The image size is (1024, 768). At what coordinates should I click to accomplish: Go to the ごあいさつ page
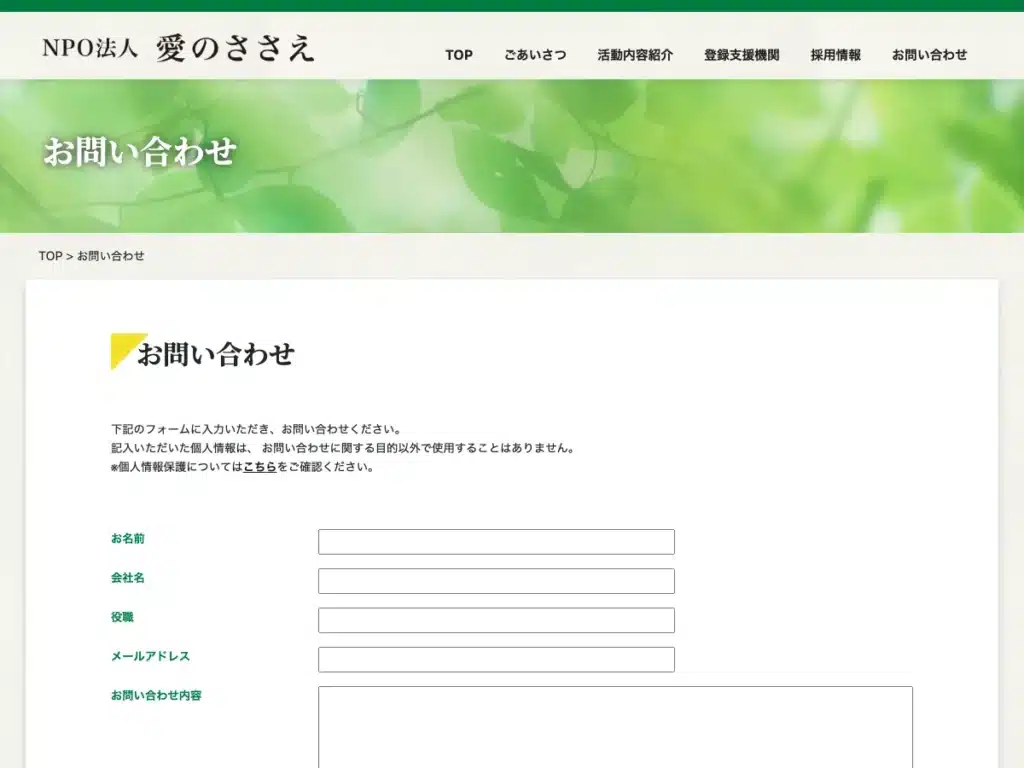(x=535, y=55)
